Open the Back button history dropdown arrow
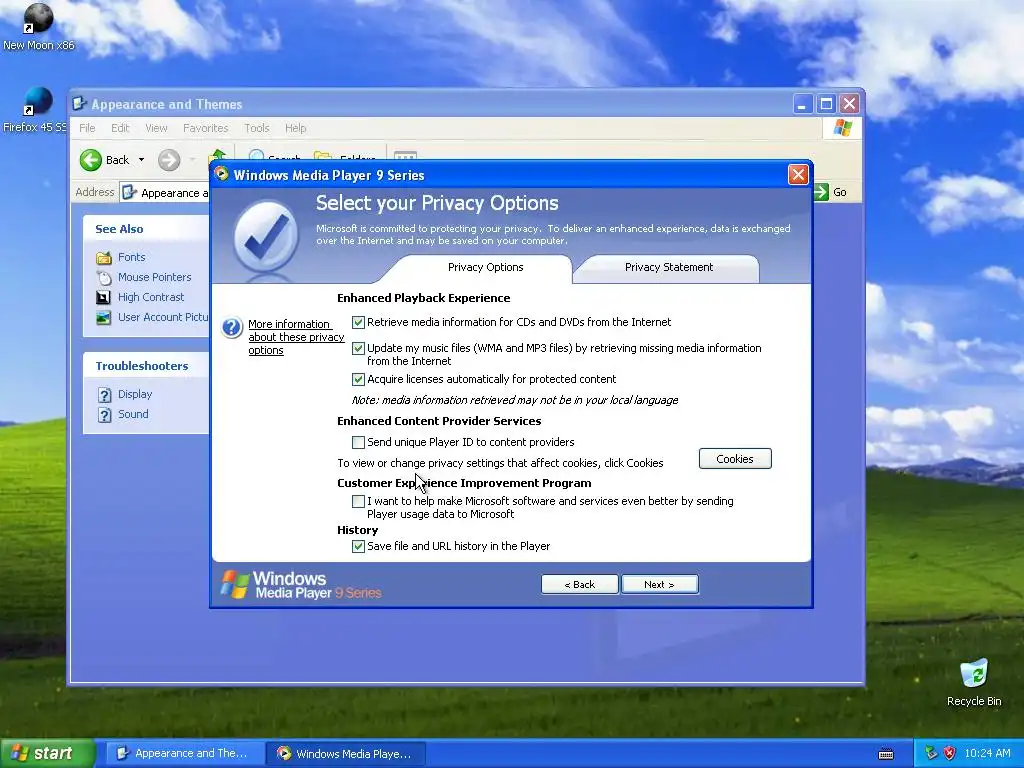This screenshot has width=1024, height=768. 141,160
